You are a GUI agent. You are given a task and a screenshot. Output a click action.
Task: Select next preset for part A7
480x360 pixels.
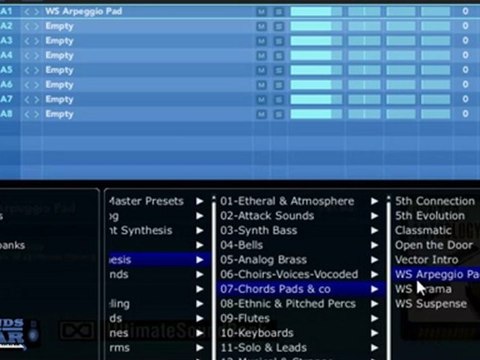tap(36, 100)
